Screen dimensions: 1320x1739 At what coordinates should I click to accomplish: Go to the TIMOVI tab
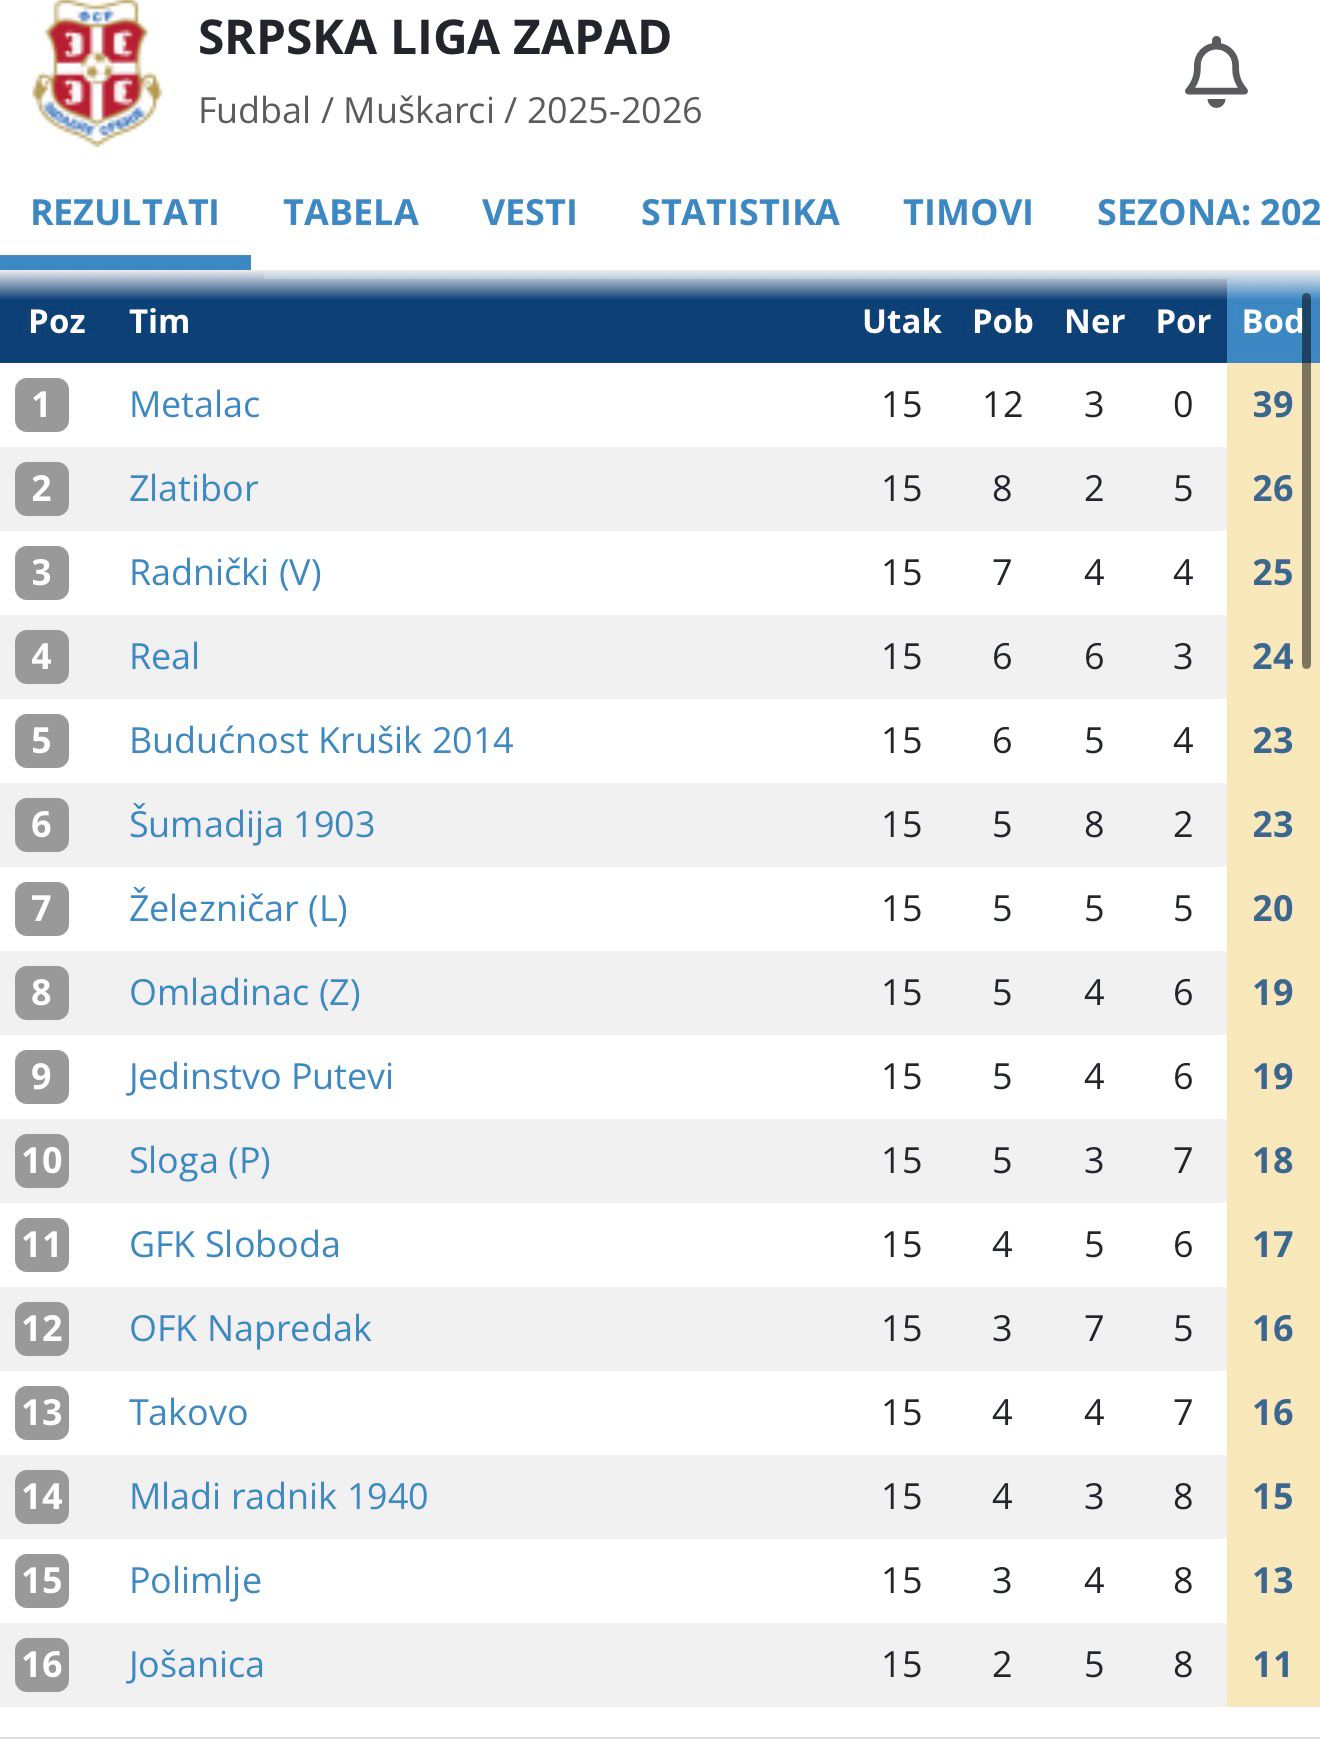click(x=967, y=213)
